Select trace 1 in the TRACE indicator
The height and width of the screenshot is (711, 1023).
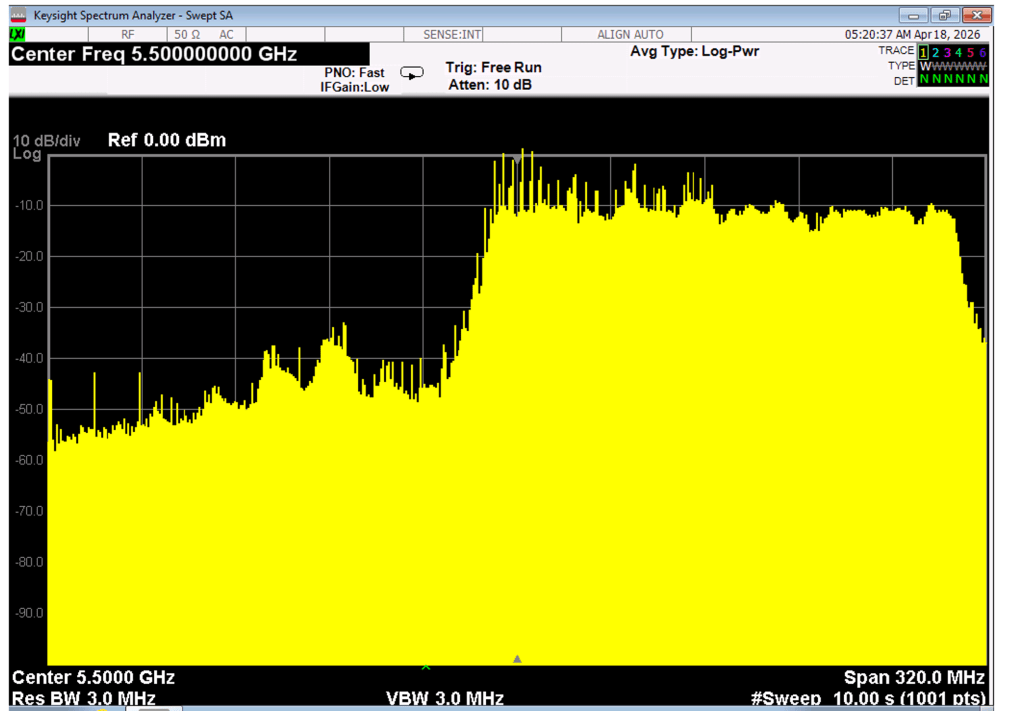coord(924,51)
